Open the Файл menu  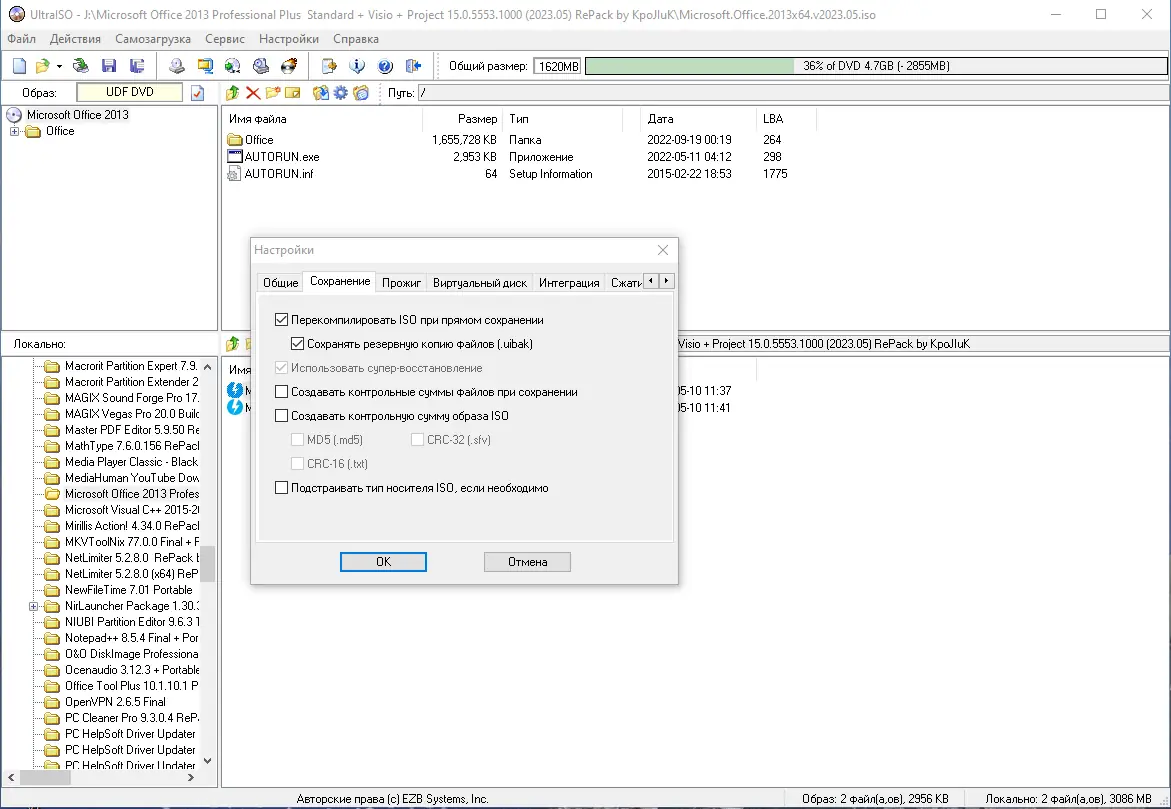[x=22, y=39]
